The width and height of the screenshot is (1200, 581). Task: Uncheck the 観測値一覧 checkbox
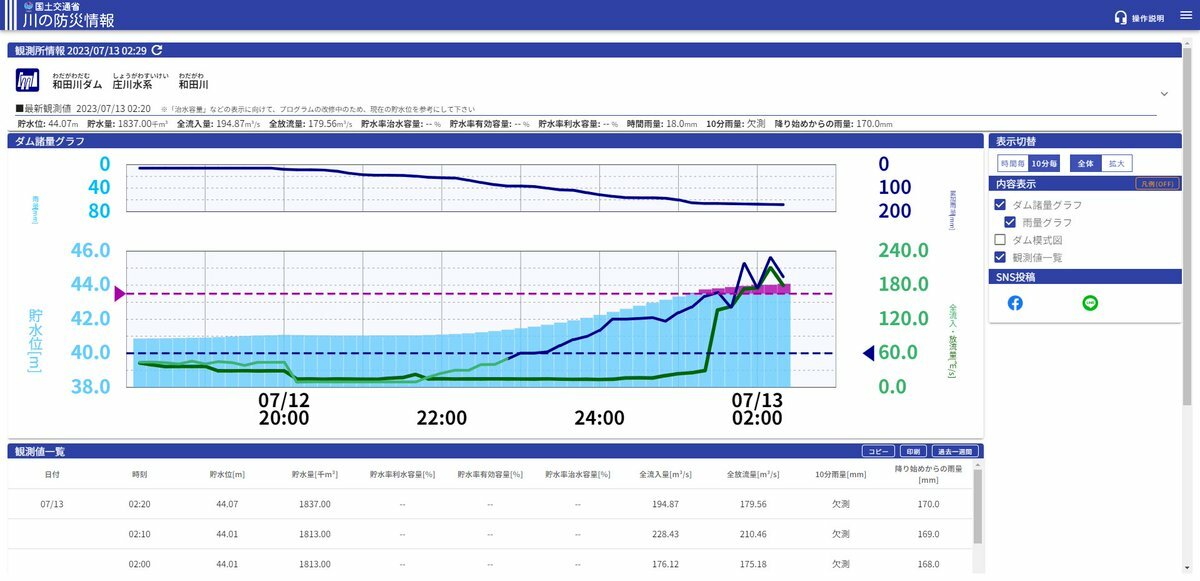point(1001,257)
